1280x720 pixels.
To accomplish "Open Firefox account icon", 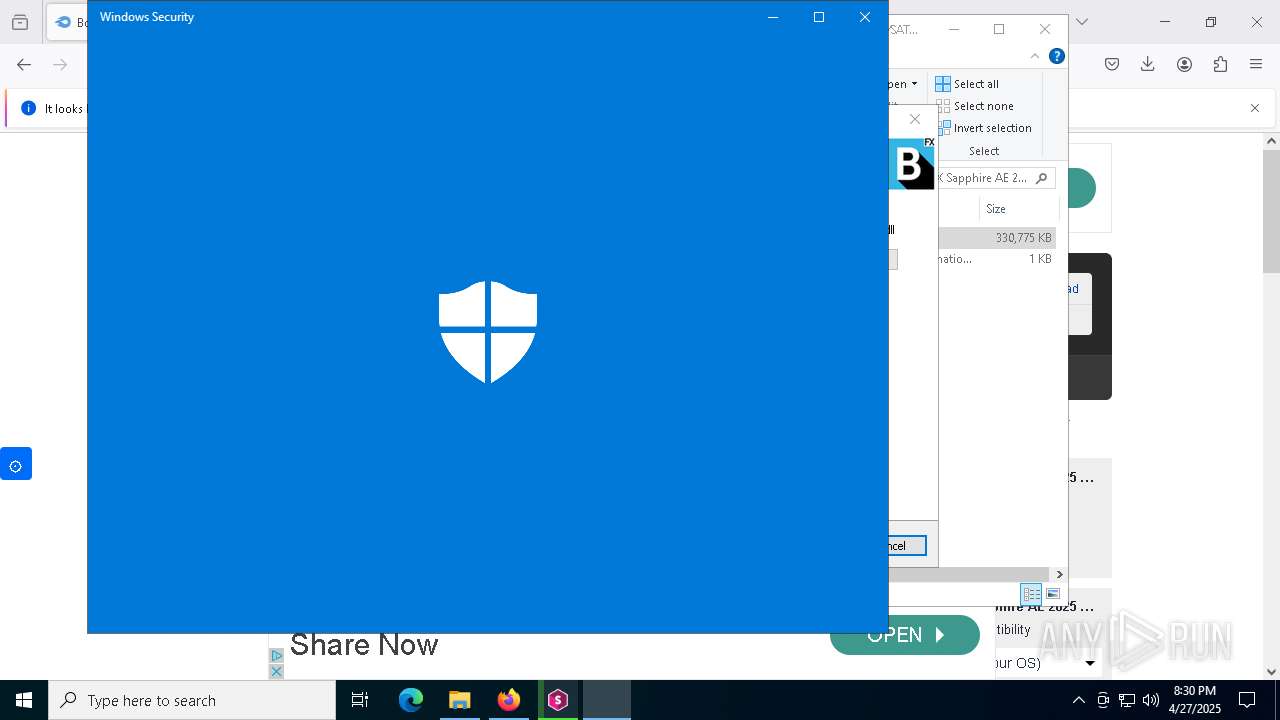I will click(x=1184, y=64).
